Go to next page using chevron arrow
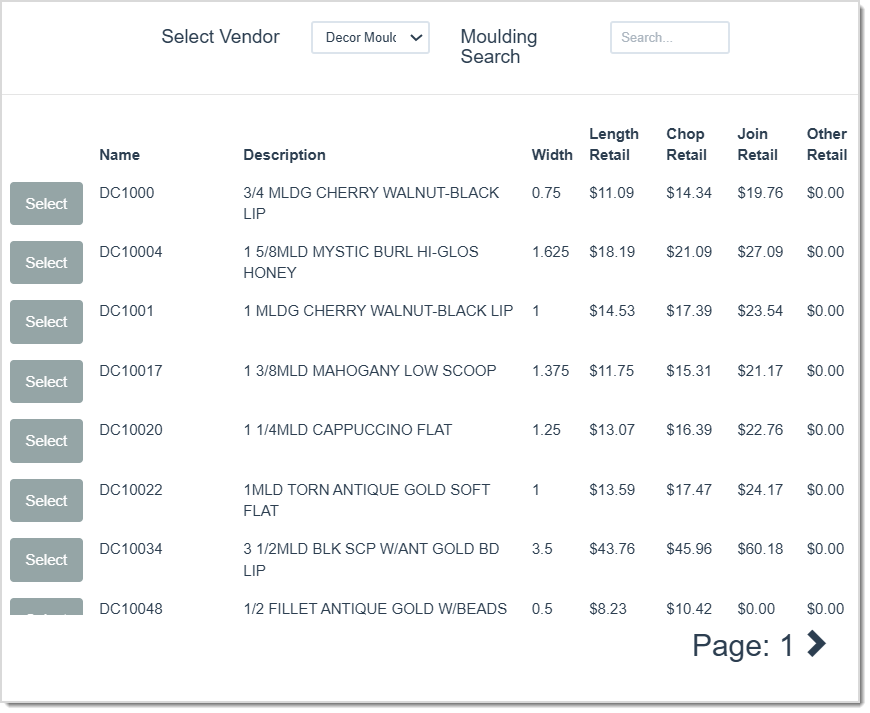The width and height of the screenshot is (870, 713). coord(817,644)
